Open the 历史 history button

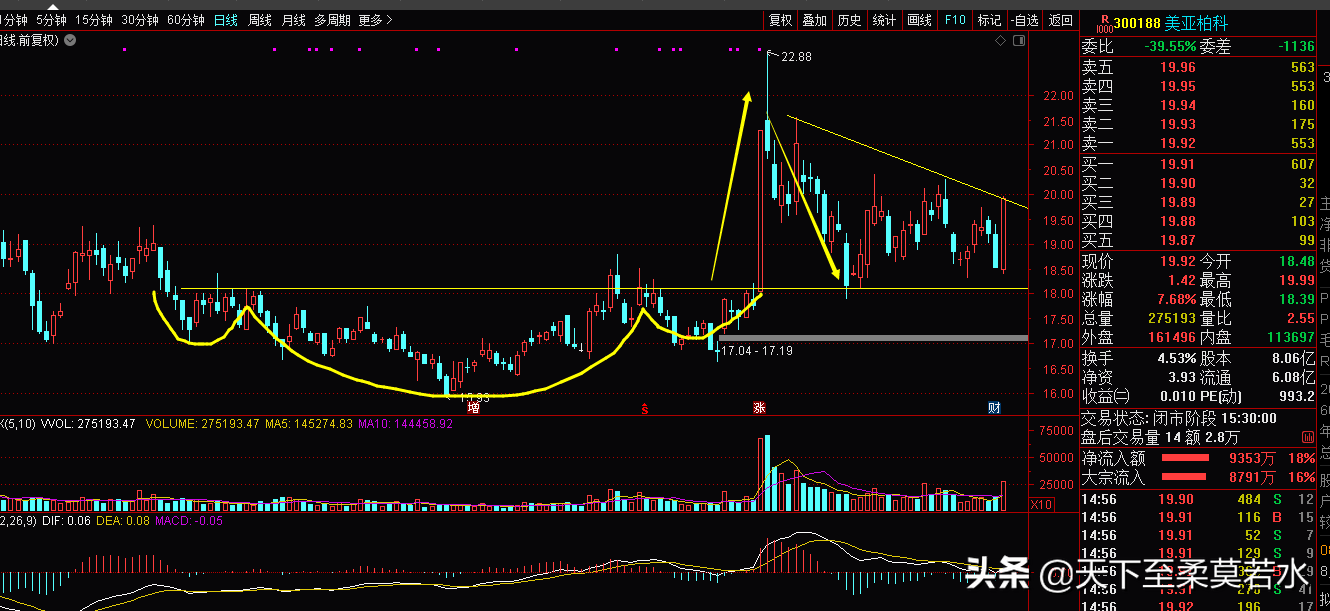point(849,20)
